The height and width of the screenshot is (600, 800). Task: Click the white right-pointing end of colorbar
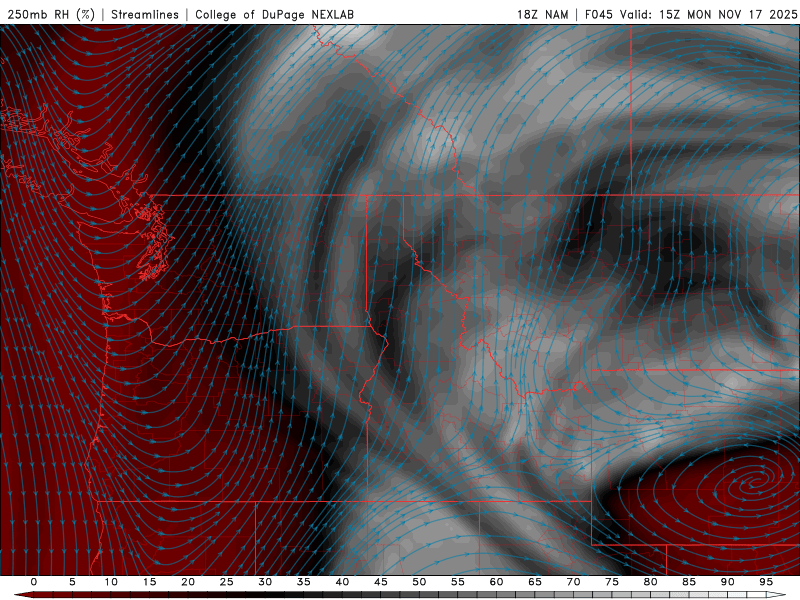(778, 595)
